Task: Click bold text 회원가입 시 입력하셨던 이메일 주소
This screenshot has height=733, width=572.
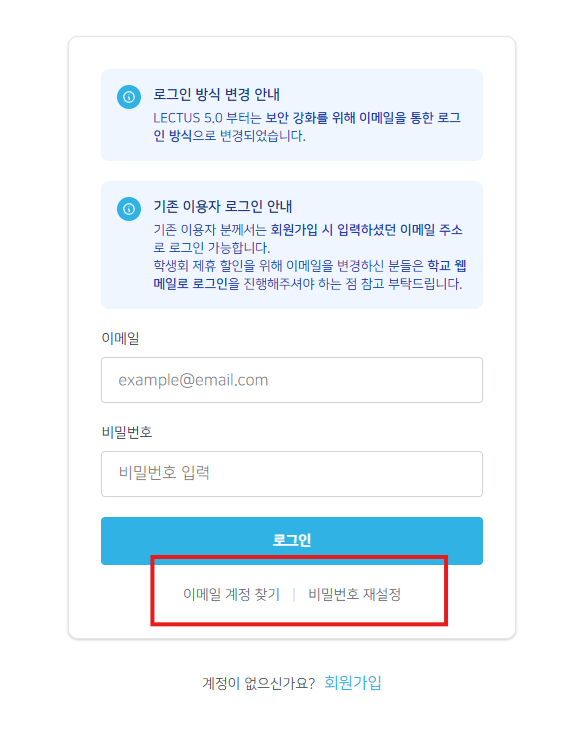Action: (x=367, y=230)
